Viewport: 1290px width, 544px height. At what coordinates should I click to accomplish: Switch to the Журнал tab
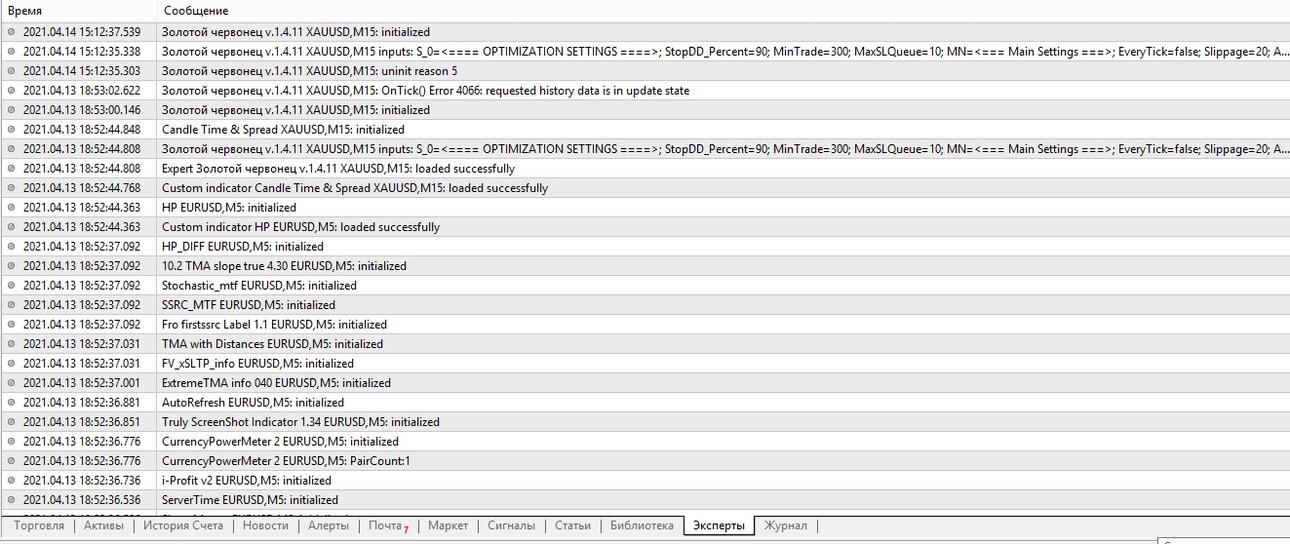(x=786, y=525)
